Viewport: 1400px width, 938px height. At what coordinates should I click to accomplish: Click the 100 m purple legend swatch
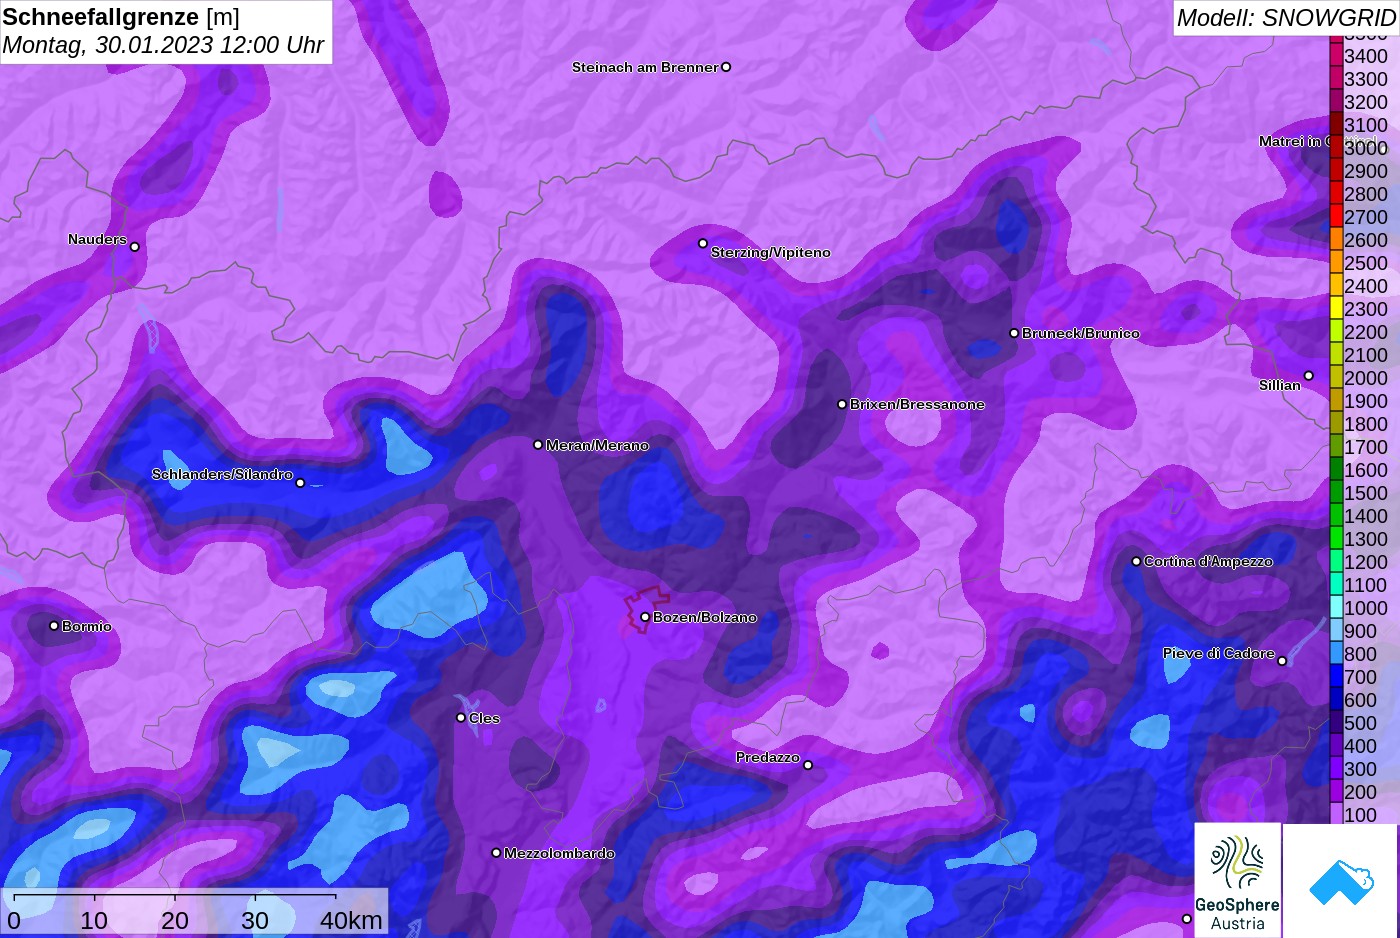(1336, 814)
